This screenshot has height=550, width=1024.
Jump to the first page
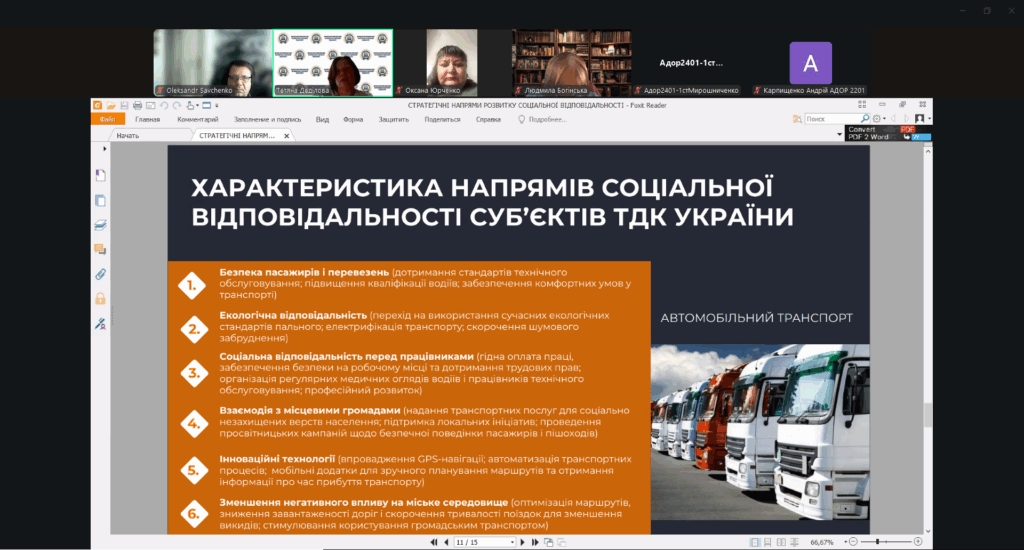pyautogui.click(x=433, y=542)
